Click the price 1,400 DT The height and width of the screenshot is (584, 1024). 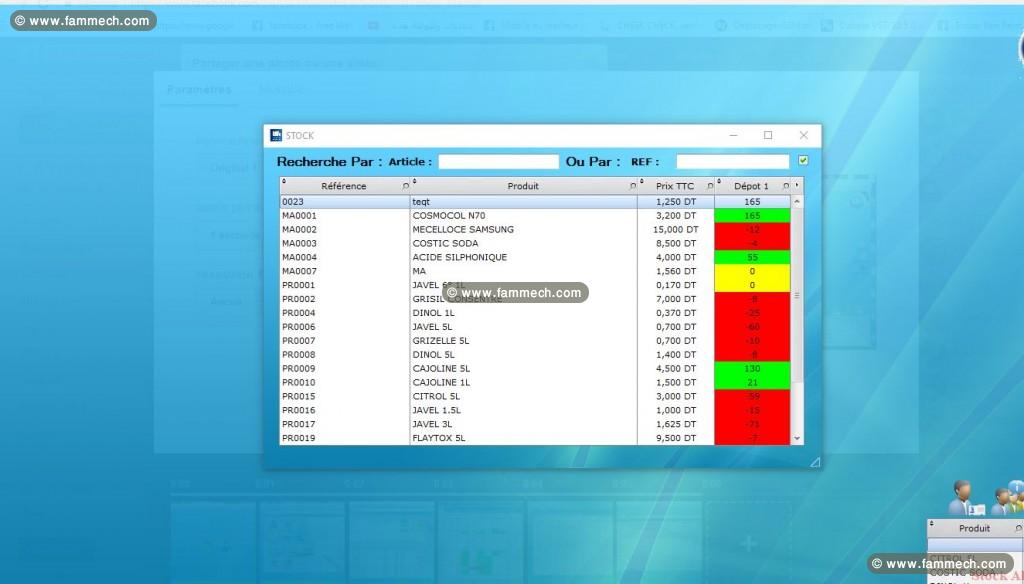click(676, 355)
